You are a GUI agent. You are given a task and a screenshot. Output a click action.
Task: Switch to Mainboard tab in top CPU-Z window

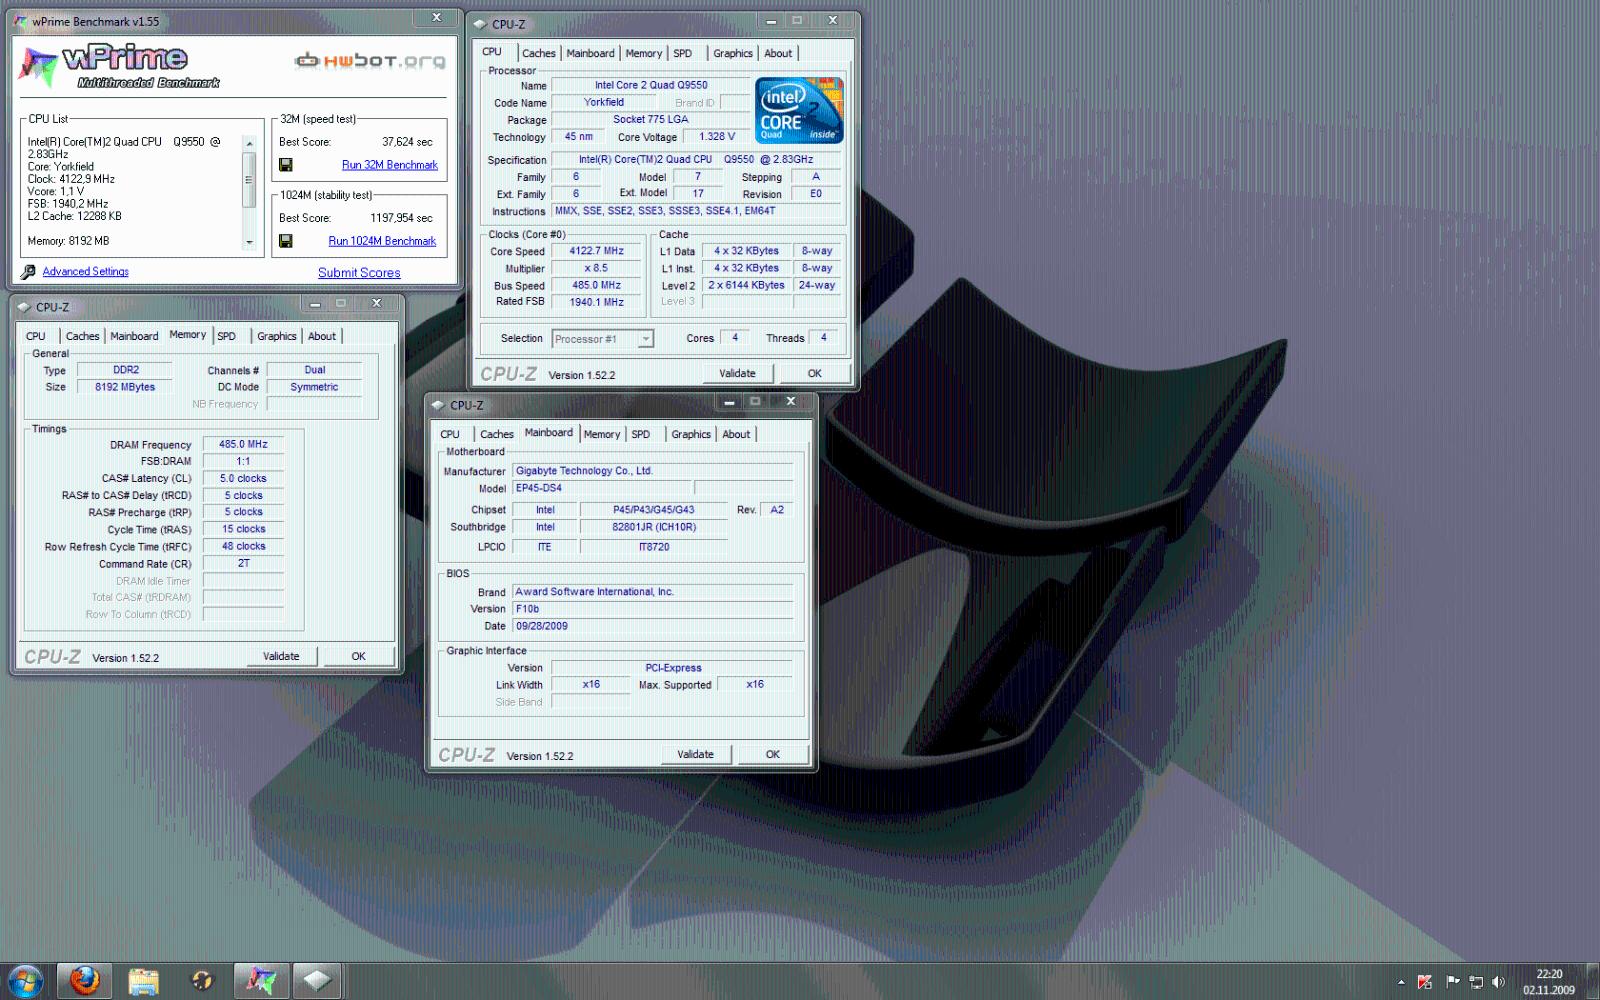590,54
